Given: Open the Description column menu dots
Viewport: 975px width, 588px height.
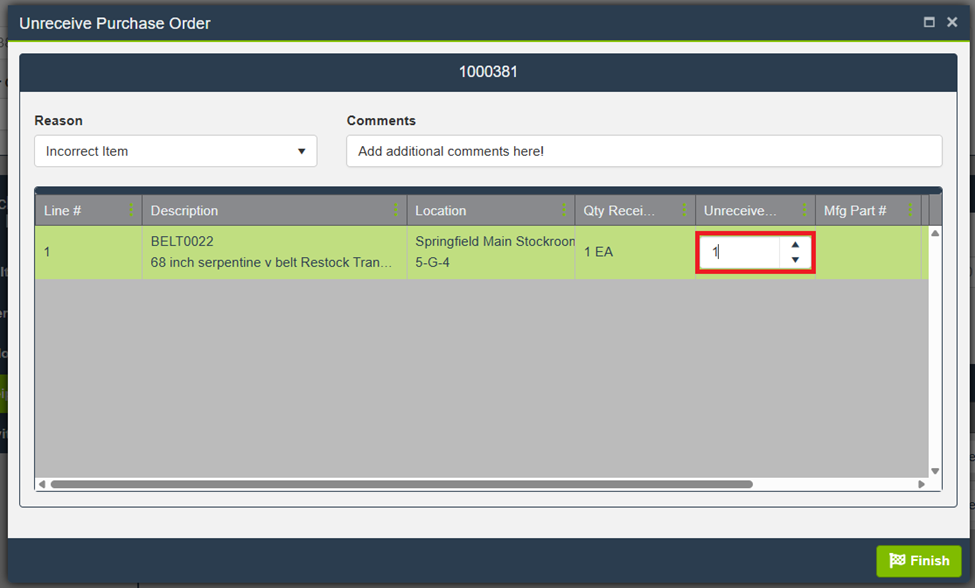Looking at the screenshot, I should click(x=396, y=210).
